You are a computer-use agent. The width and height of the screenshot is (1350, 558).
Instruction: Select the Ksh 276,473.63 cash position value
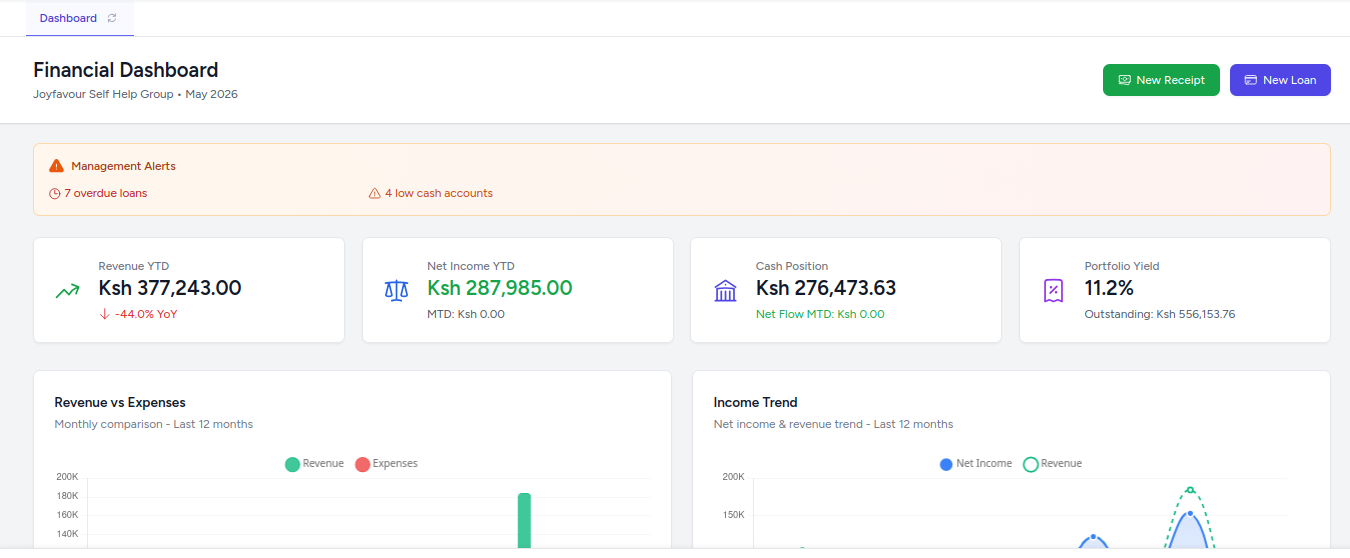coord(826,288)
